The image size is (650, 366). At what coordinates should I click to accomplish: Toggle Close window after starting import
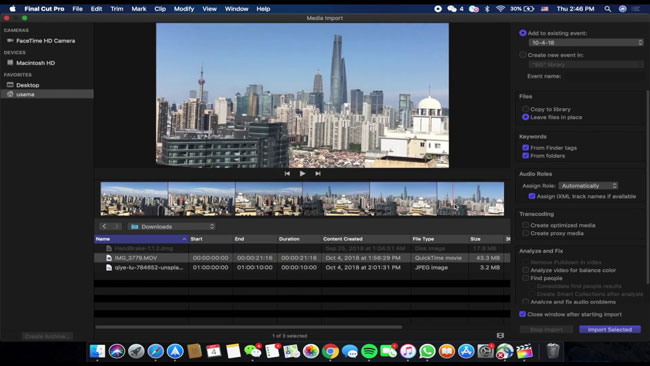522,314
